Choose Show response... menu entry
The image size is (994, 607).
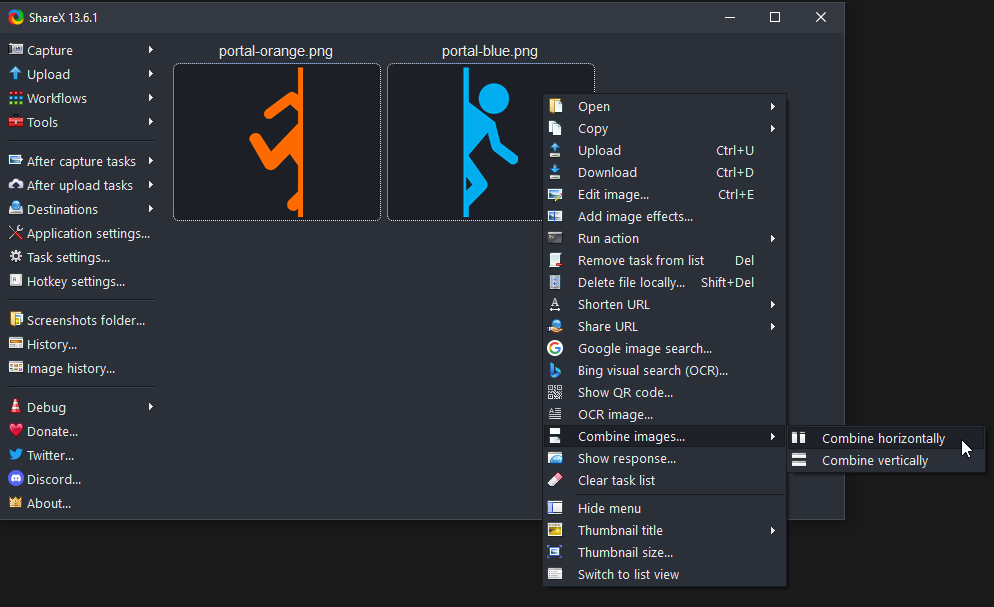(x=664, y=458)
